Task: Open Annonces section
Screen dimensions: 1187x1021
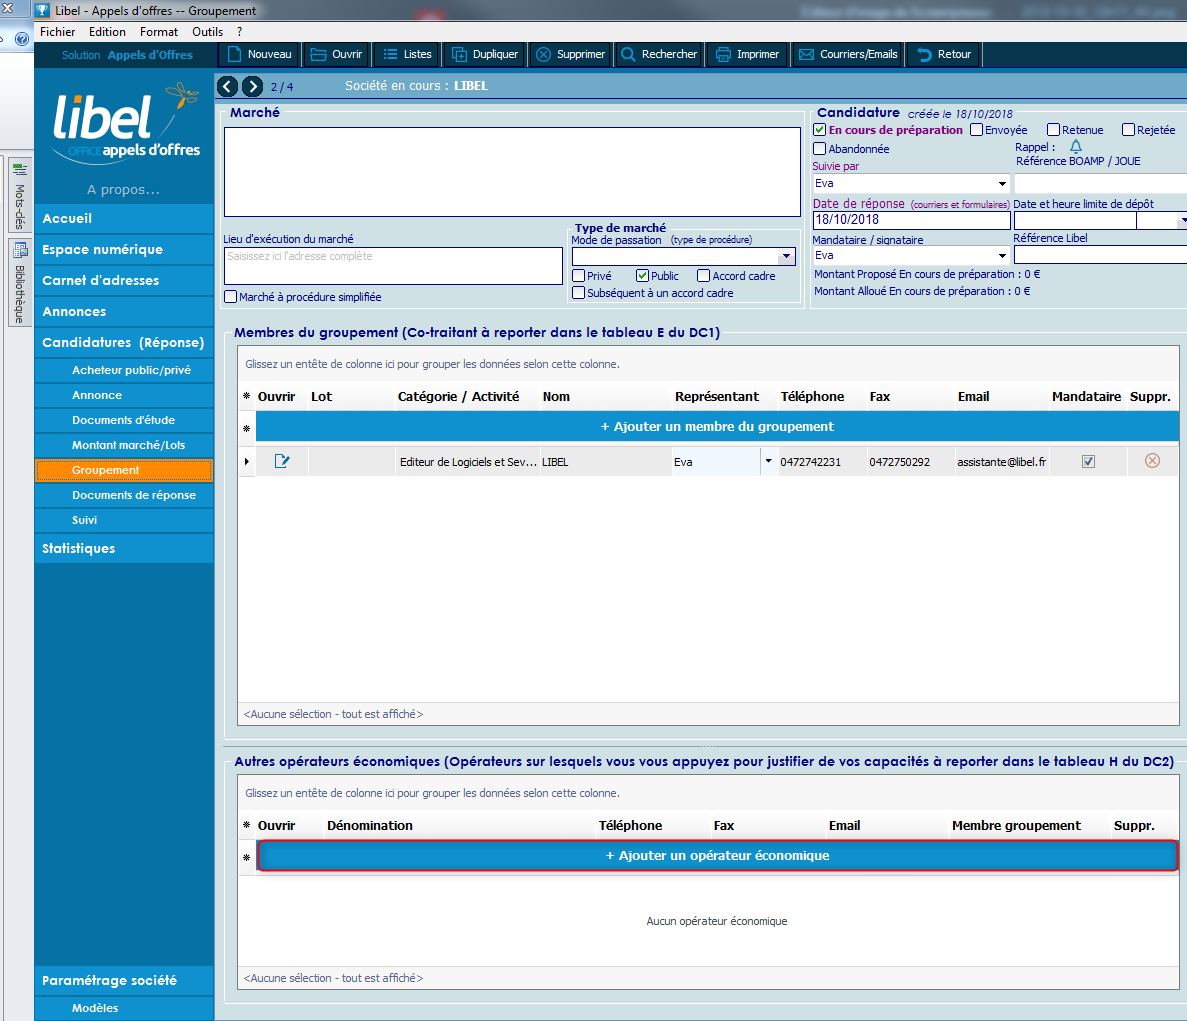Action: [124, 312]
